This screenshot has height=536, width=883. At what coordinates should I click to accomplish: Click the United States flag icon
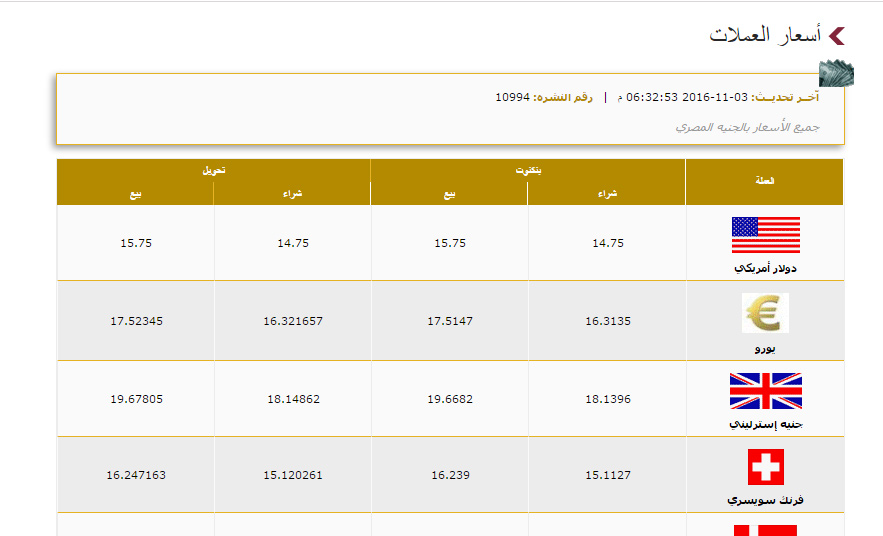point(765,235)
